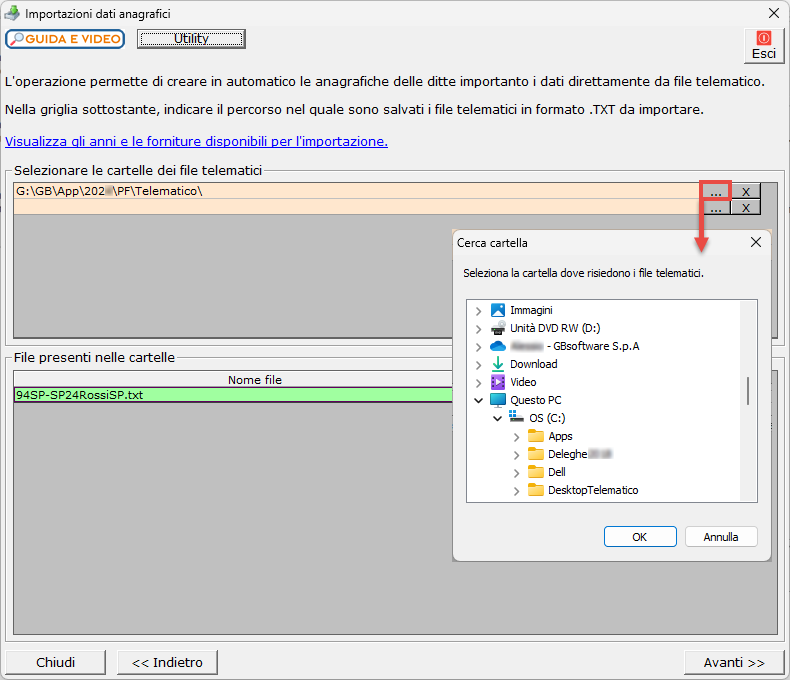Click the OneDrive GBsoftware cloud icon
790x680 pixels.
click(498, 346)
